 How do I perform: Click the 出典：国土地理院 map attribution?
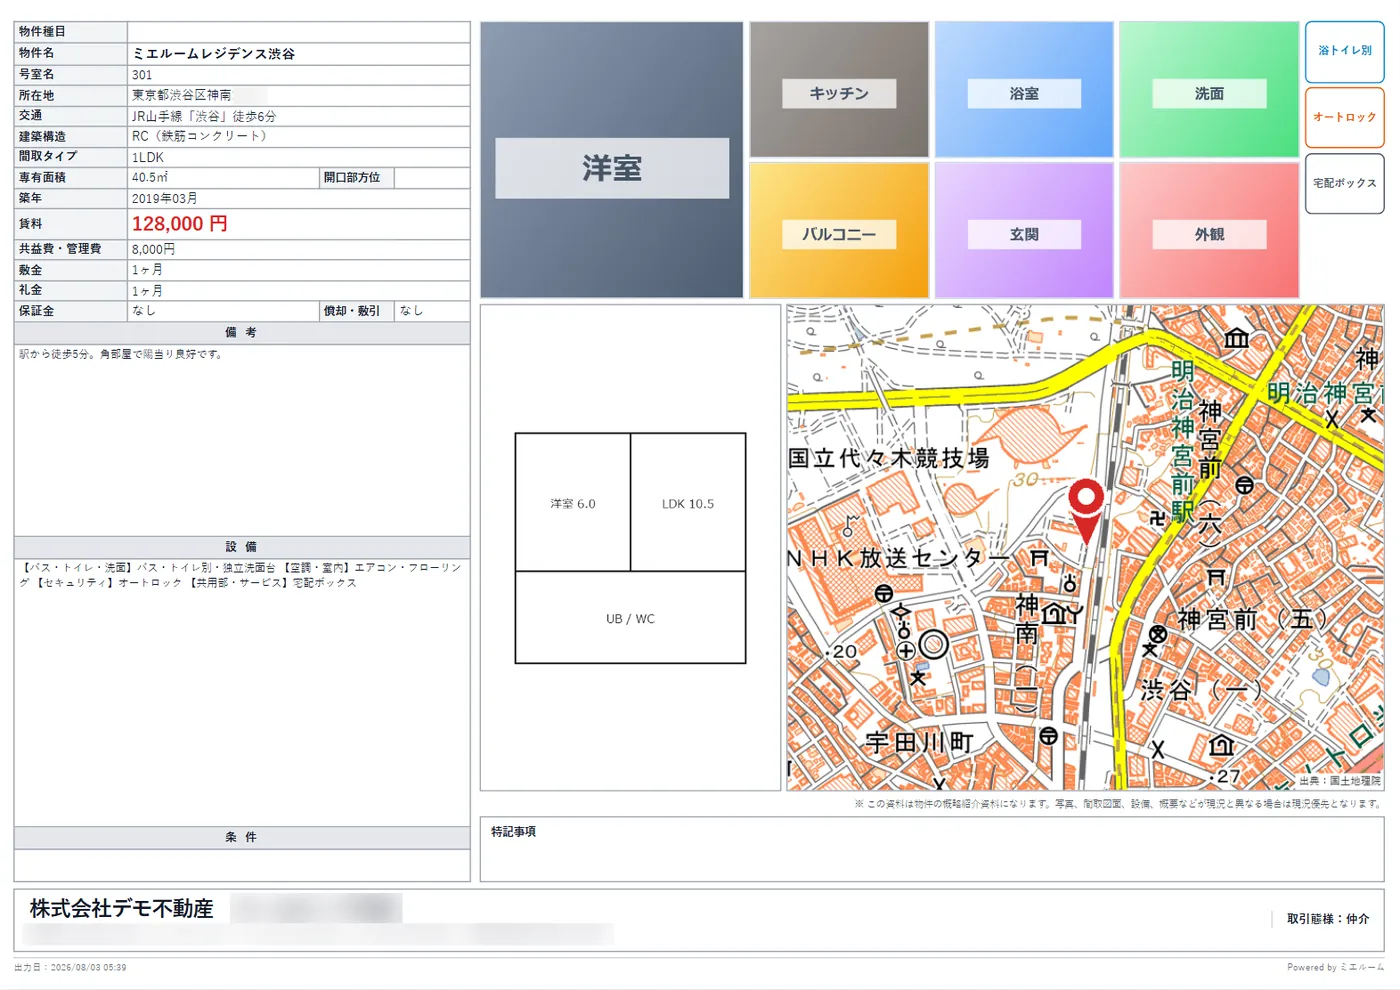(x=1340, y=781)
